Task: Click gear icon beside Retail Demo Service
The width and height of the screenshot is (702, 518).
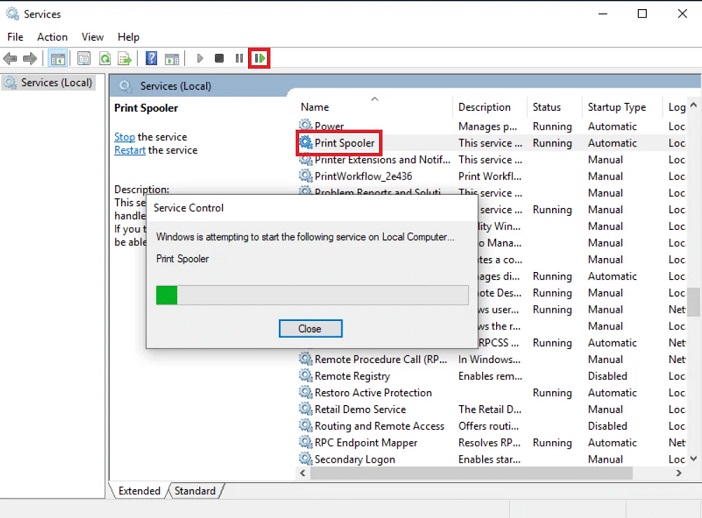Action: pyautogui.click(x=306, y=409)
